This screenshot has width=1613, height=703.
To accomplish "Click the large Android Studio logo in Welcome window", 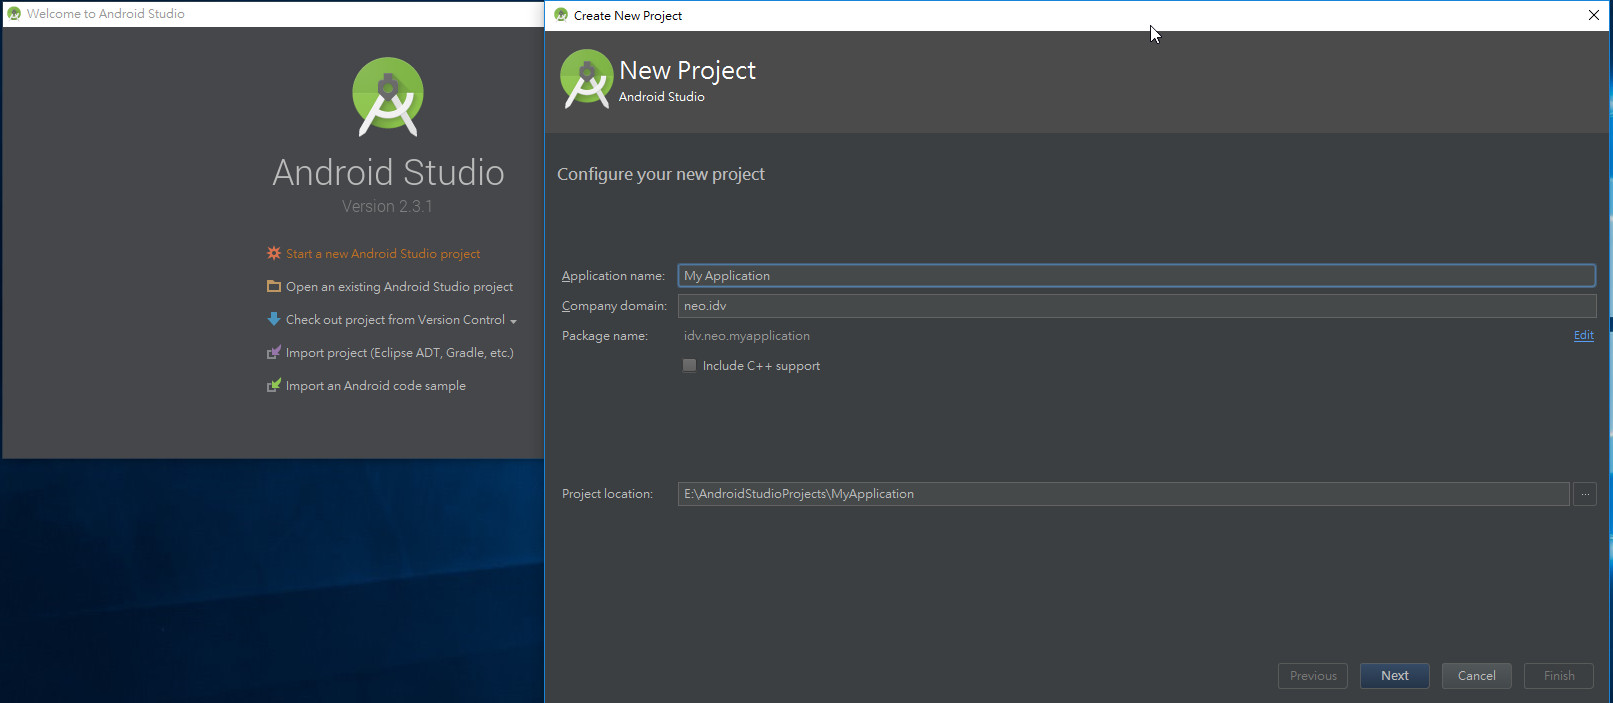I will tap(388, 97).
